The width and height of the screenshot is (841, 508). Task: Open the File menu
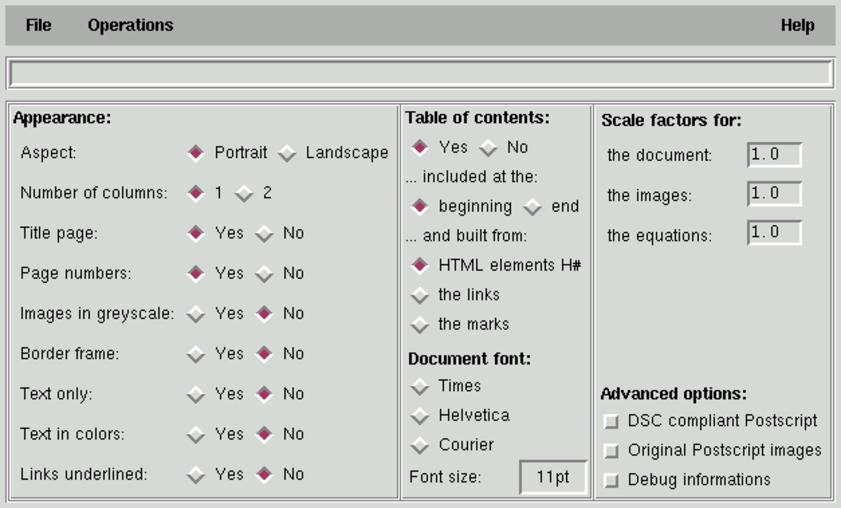38,26
